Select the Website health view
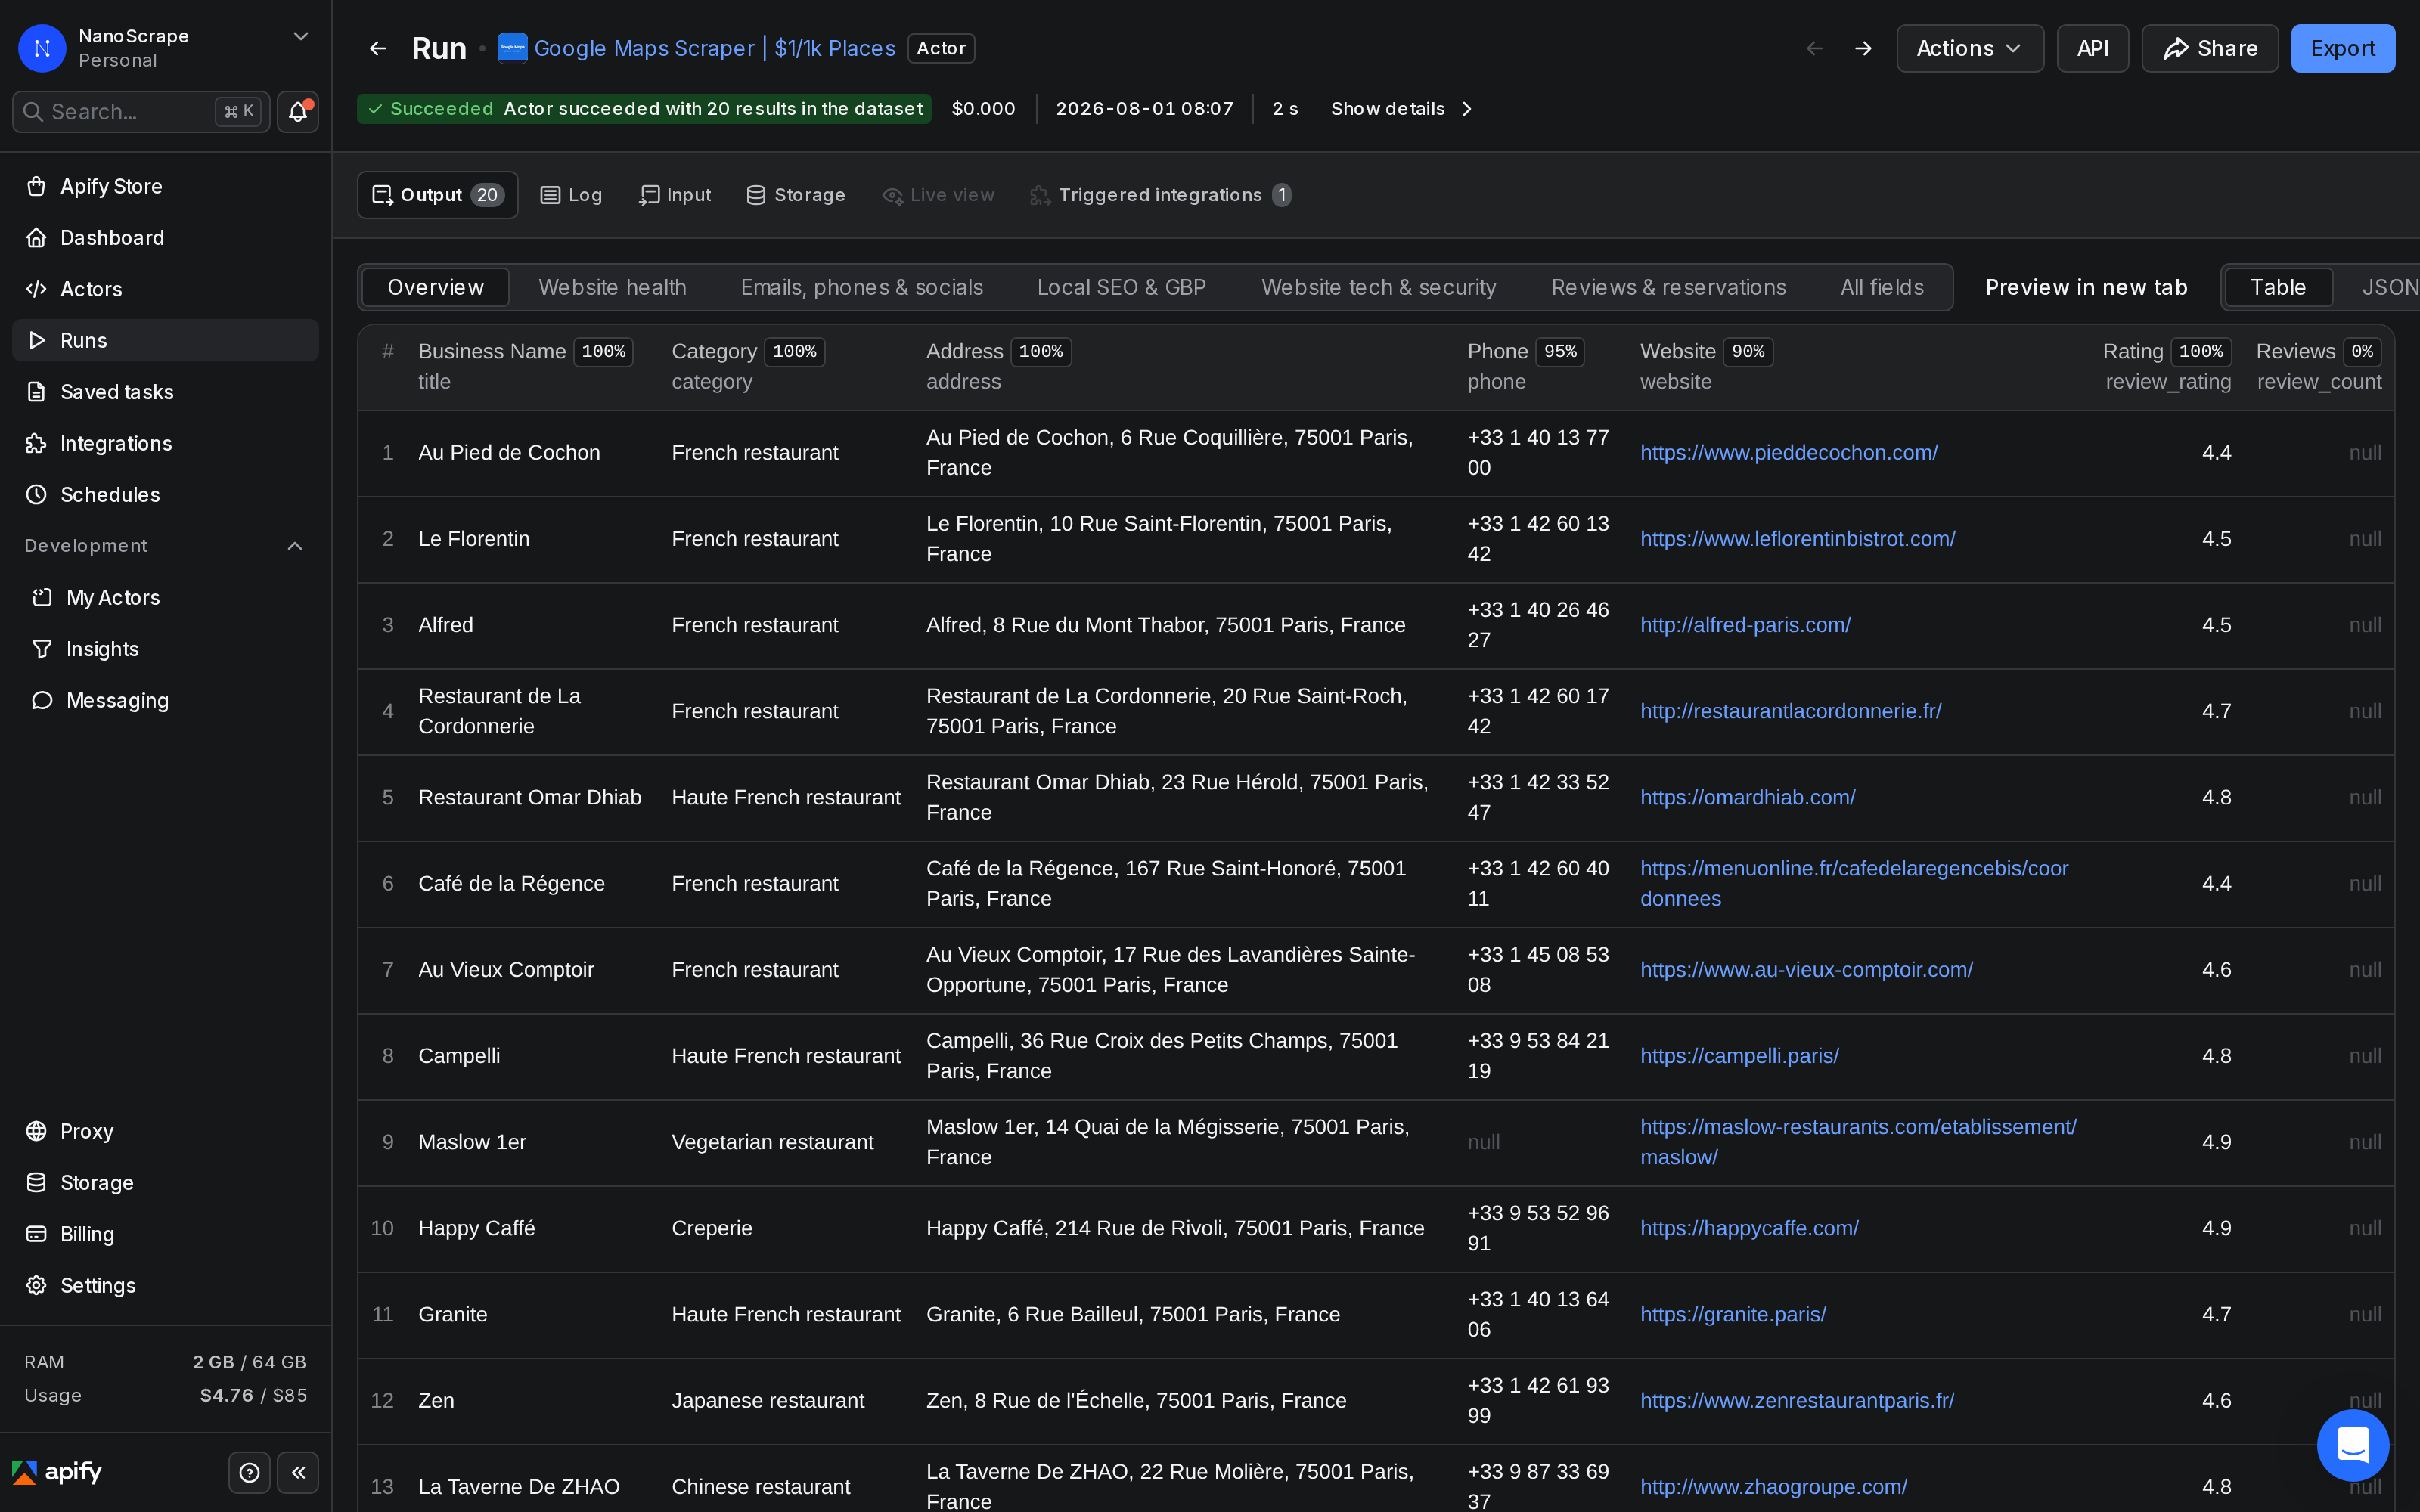Image resolution: width=2420 pixels, height=1512 pixels. [x=612, y=287]
